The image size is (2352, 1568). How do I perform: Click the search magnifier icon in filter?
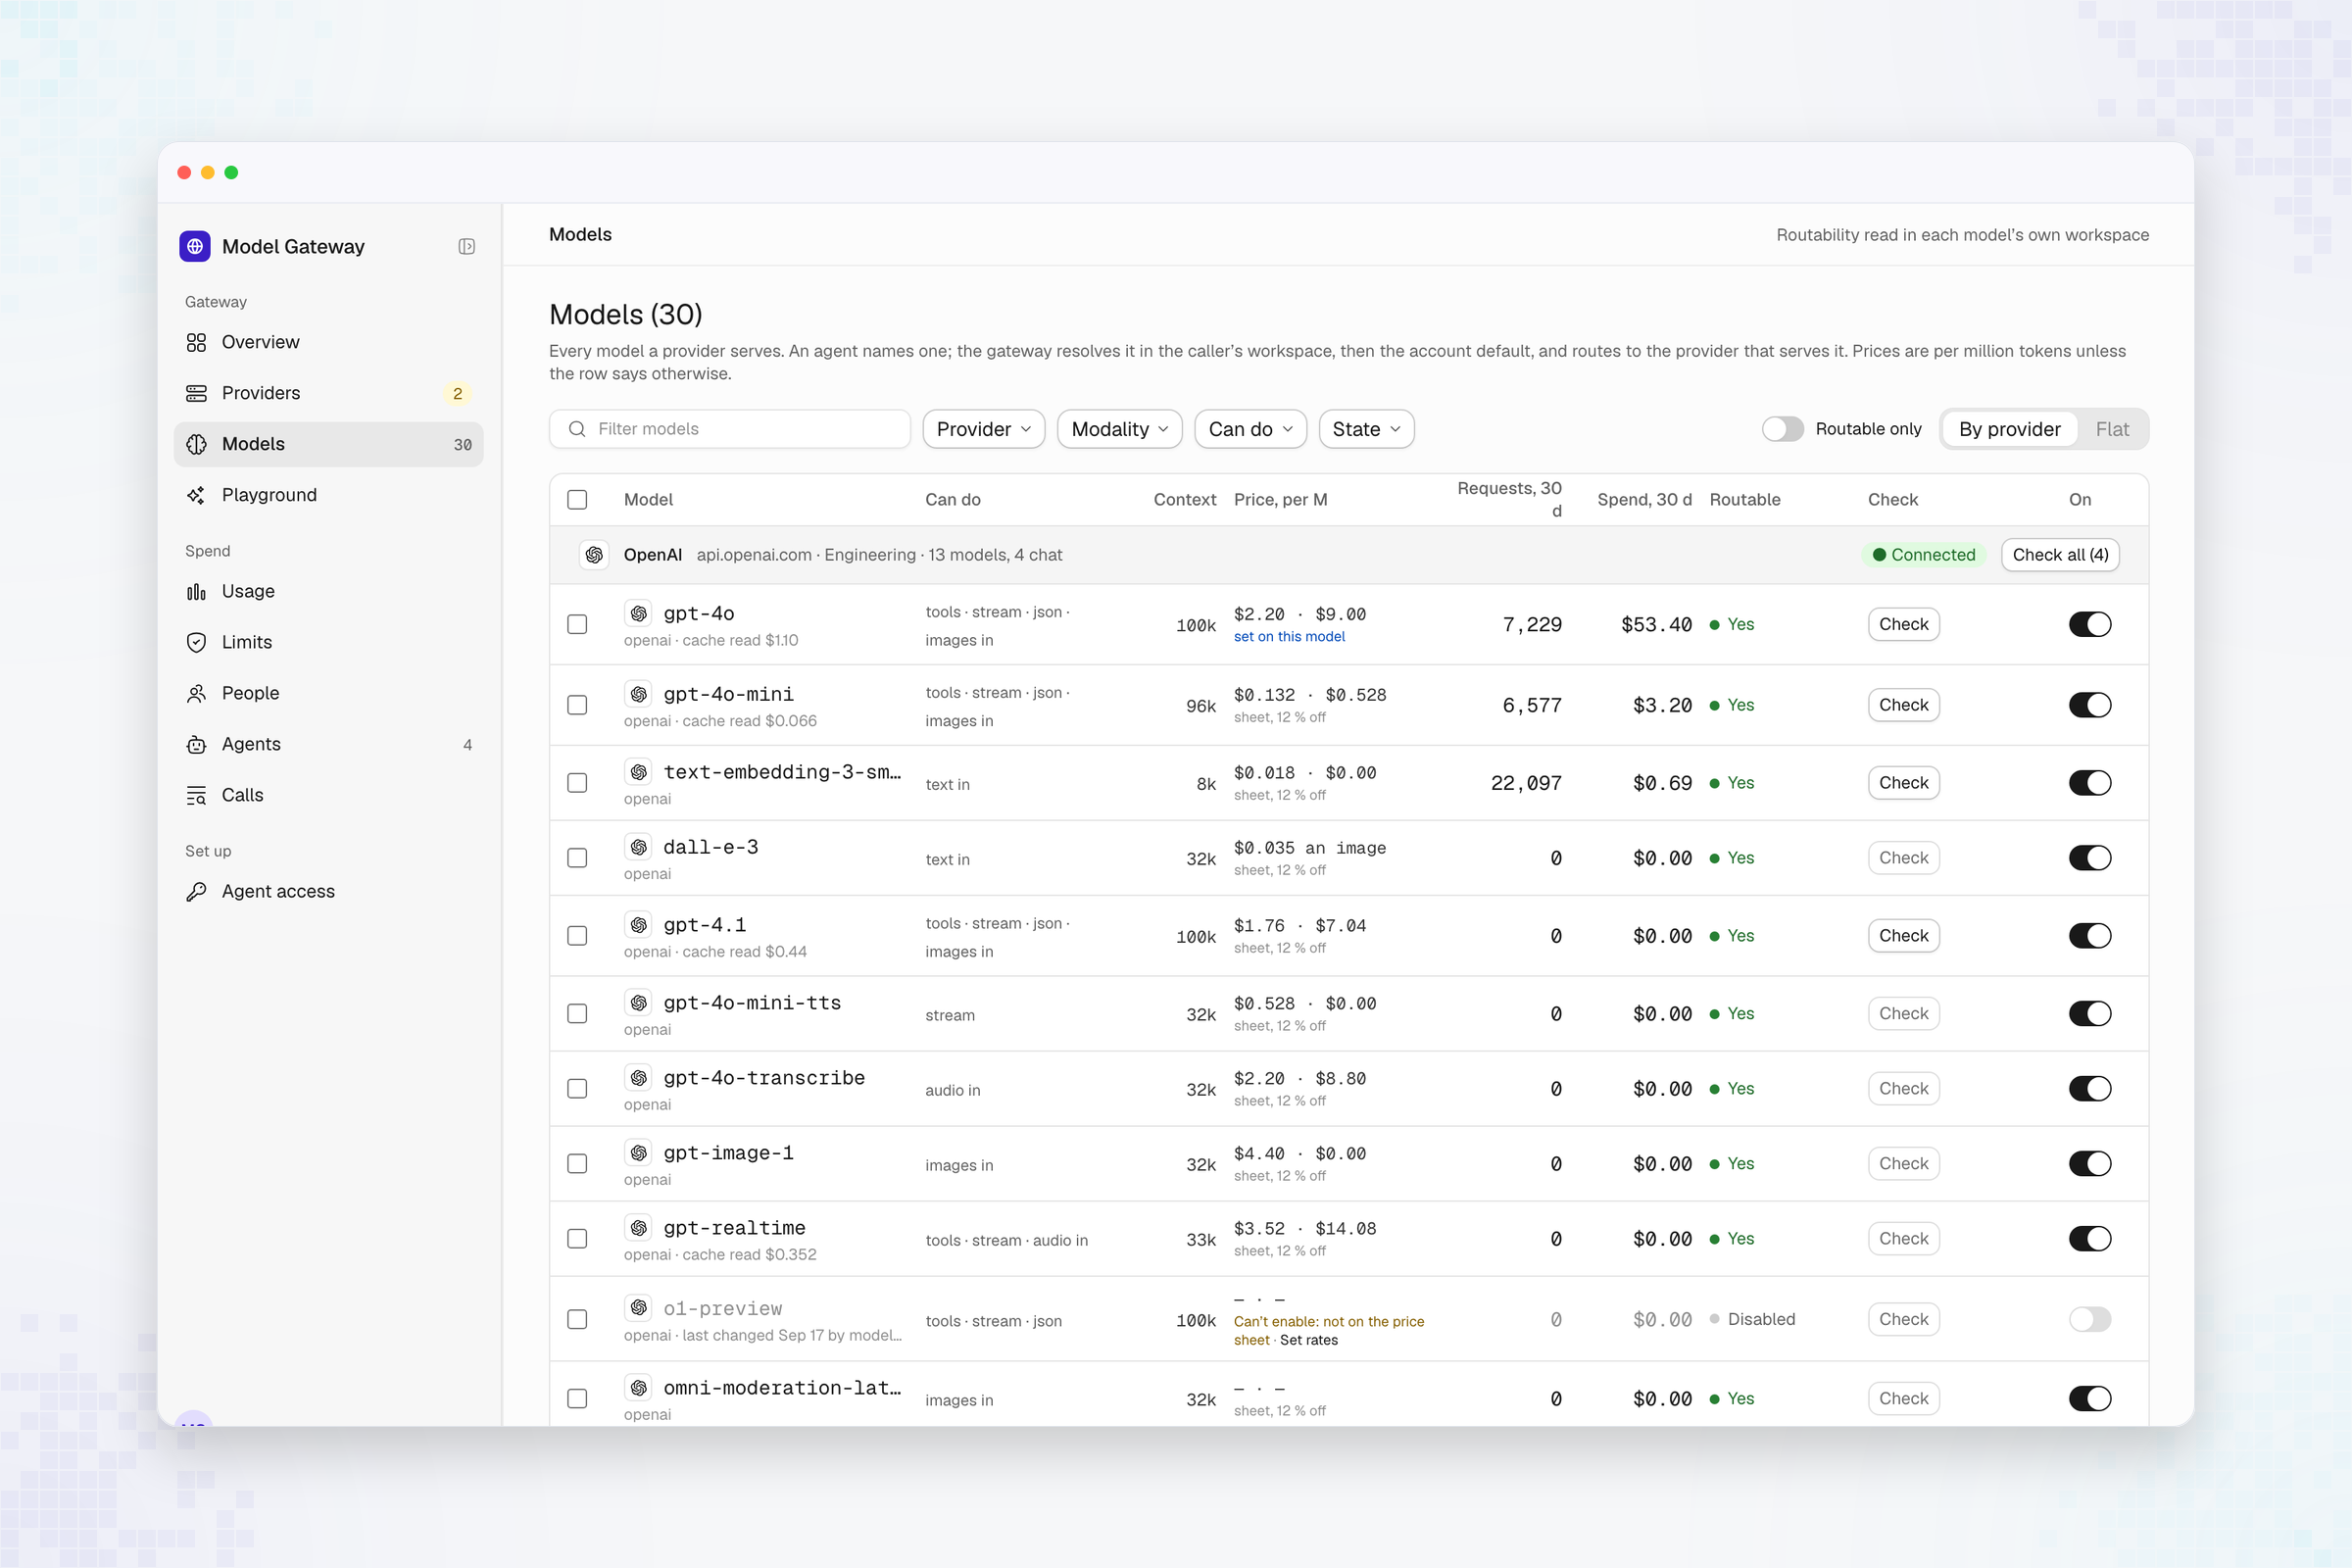(577, 430)
